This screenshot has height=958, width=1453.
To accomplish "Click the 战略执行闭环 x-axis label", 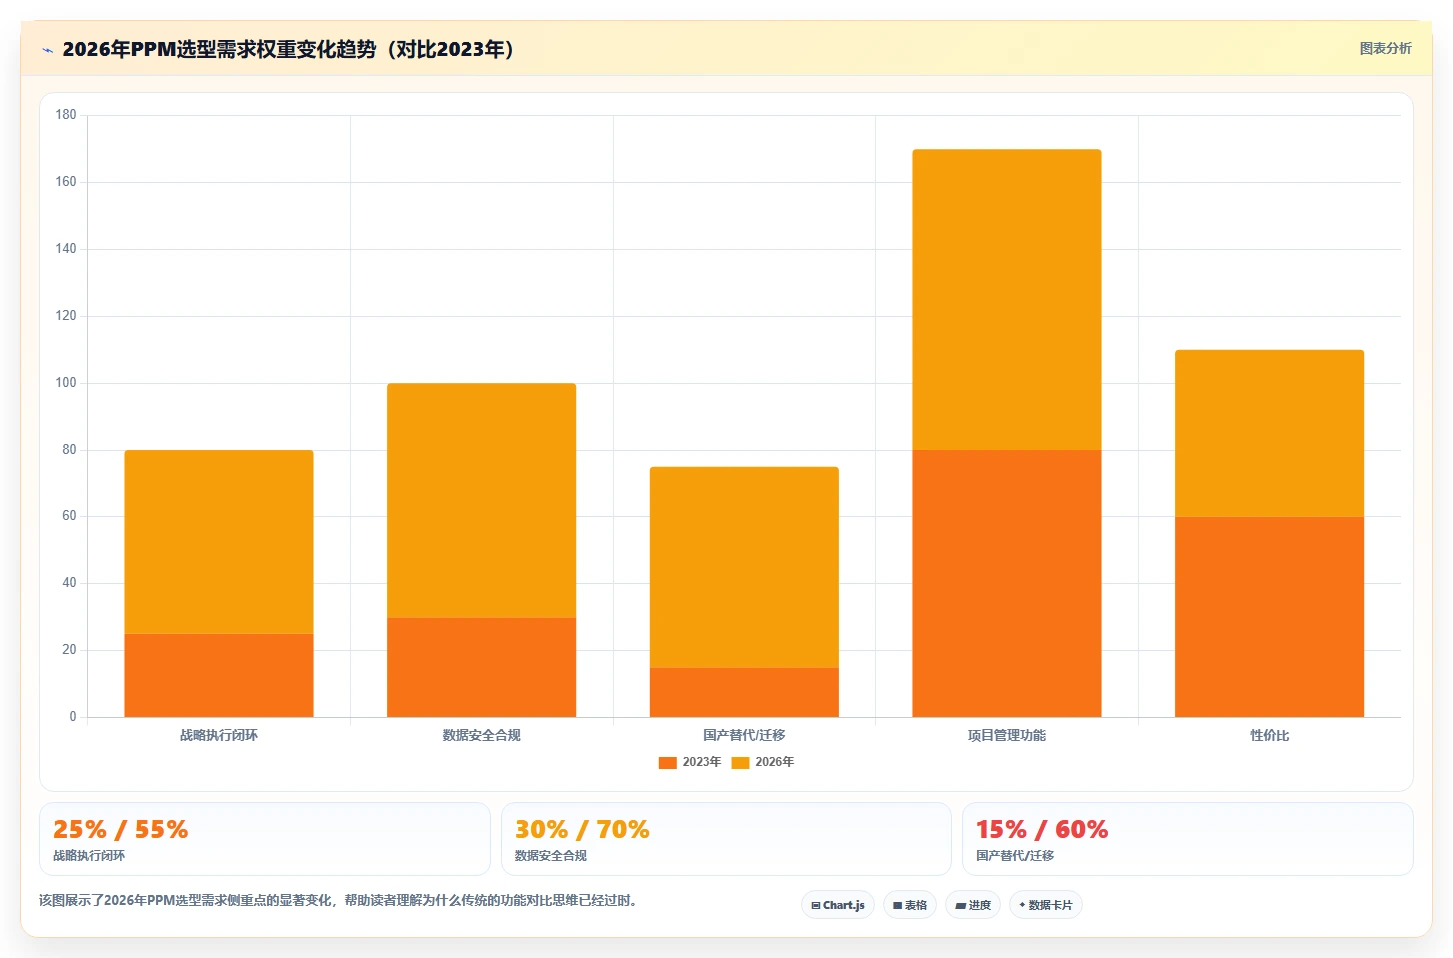I will coord(219,735).
